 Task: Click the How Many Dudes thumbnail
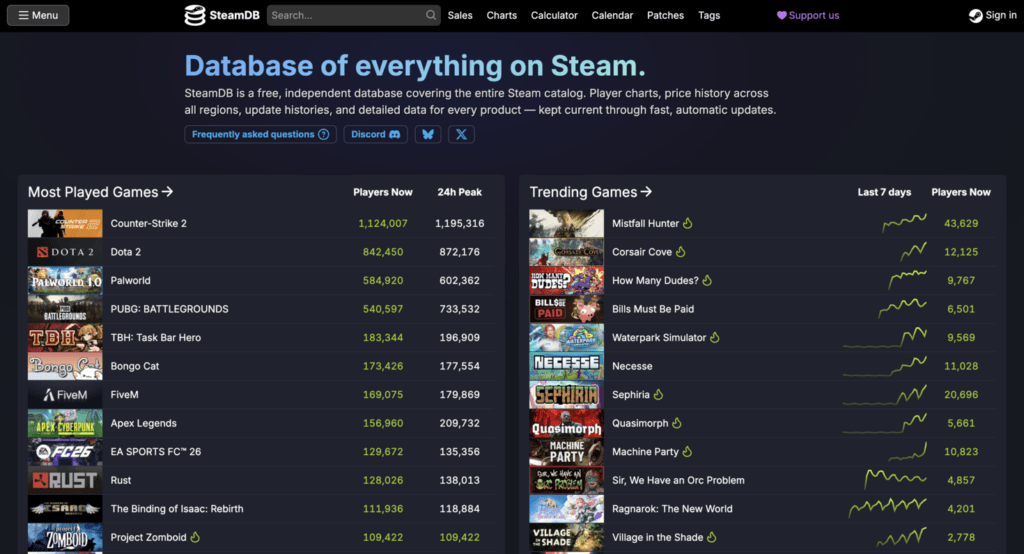click(x=566, y=280)
